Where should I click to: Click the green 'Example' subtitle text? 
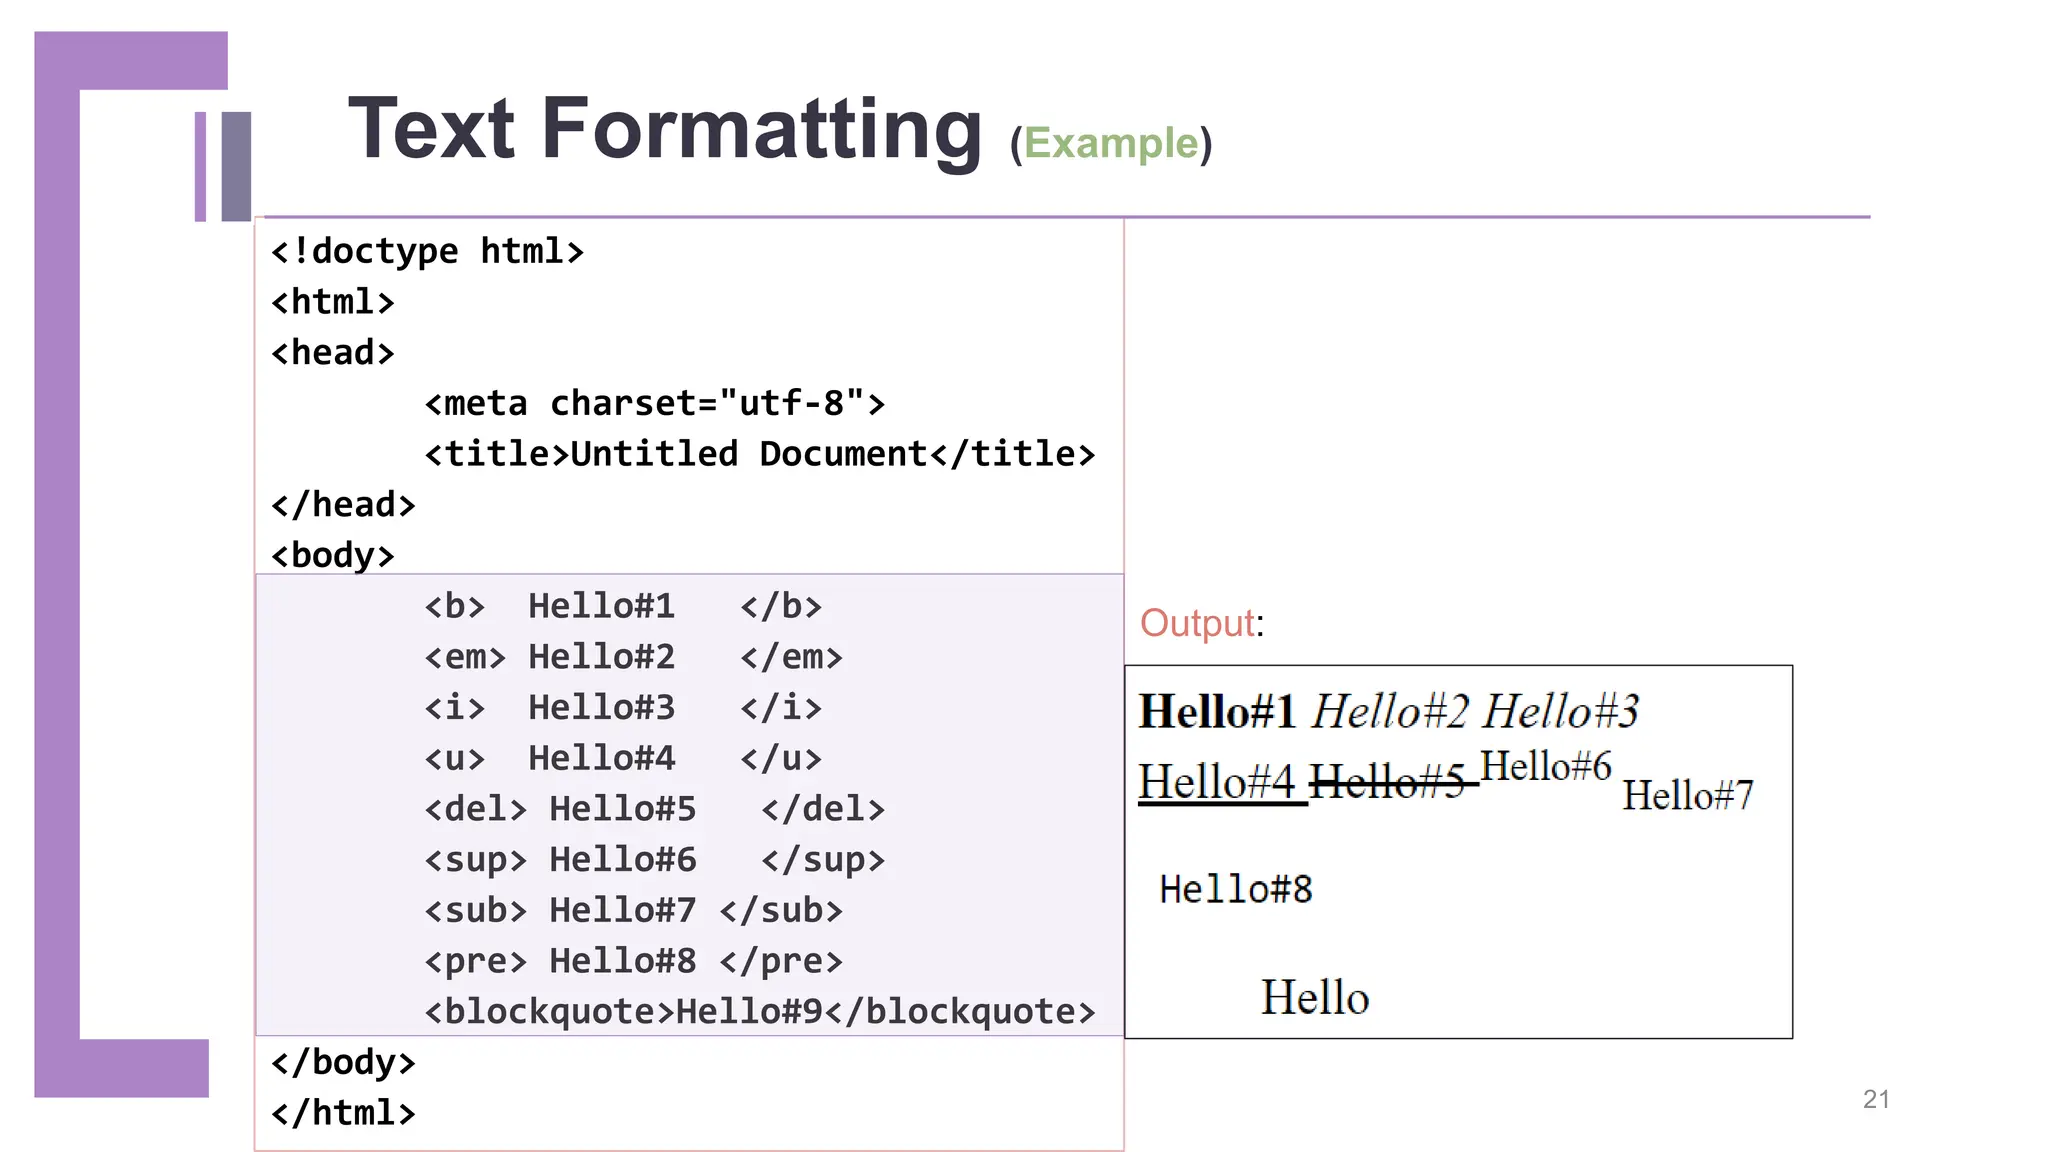(x=1110, y=144)
